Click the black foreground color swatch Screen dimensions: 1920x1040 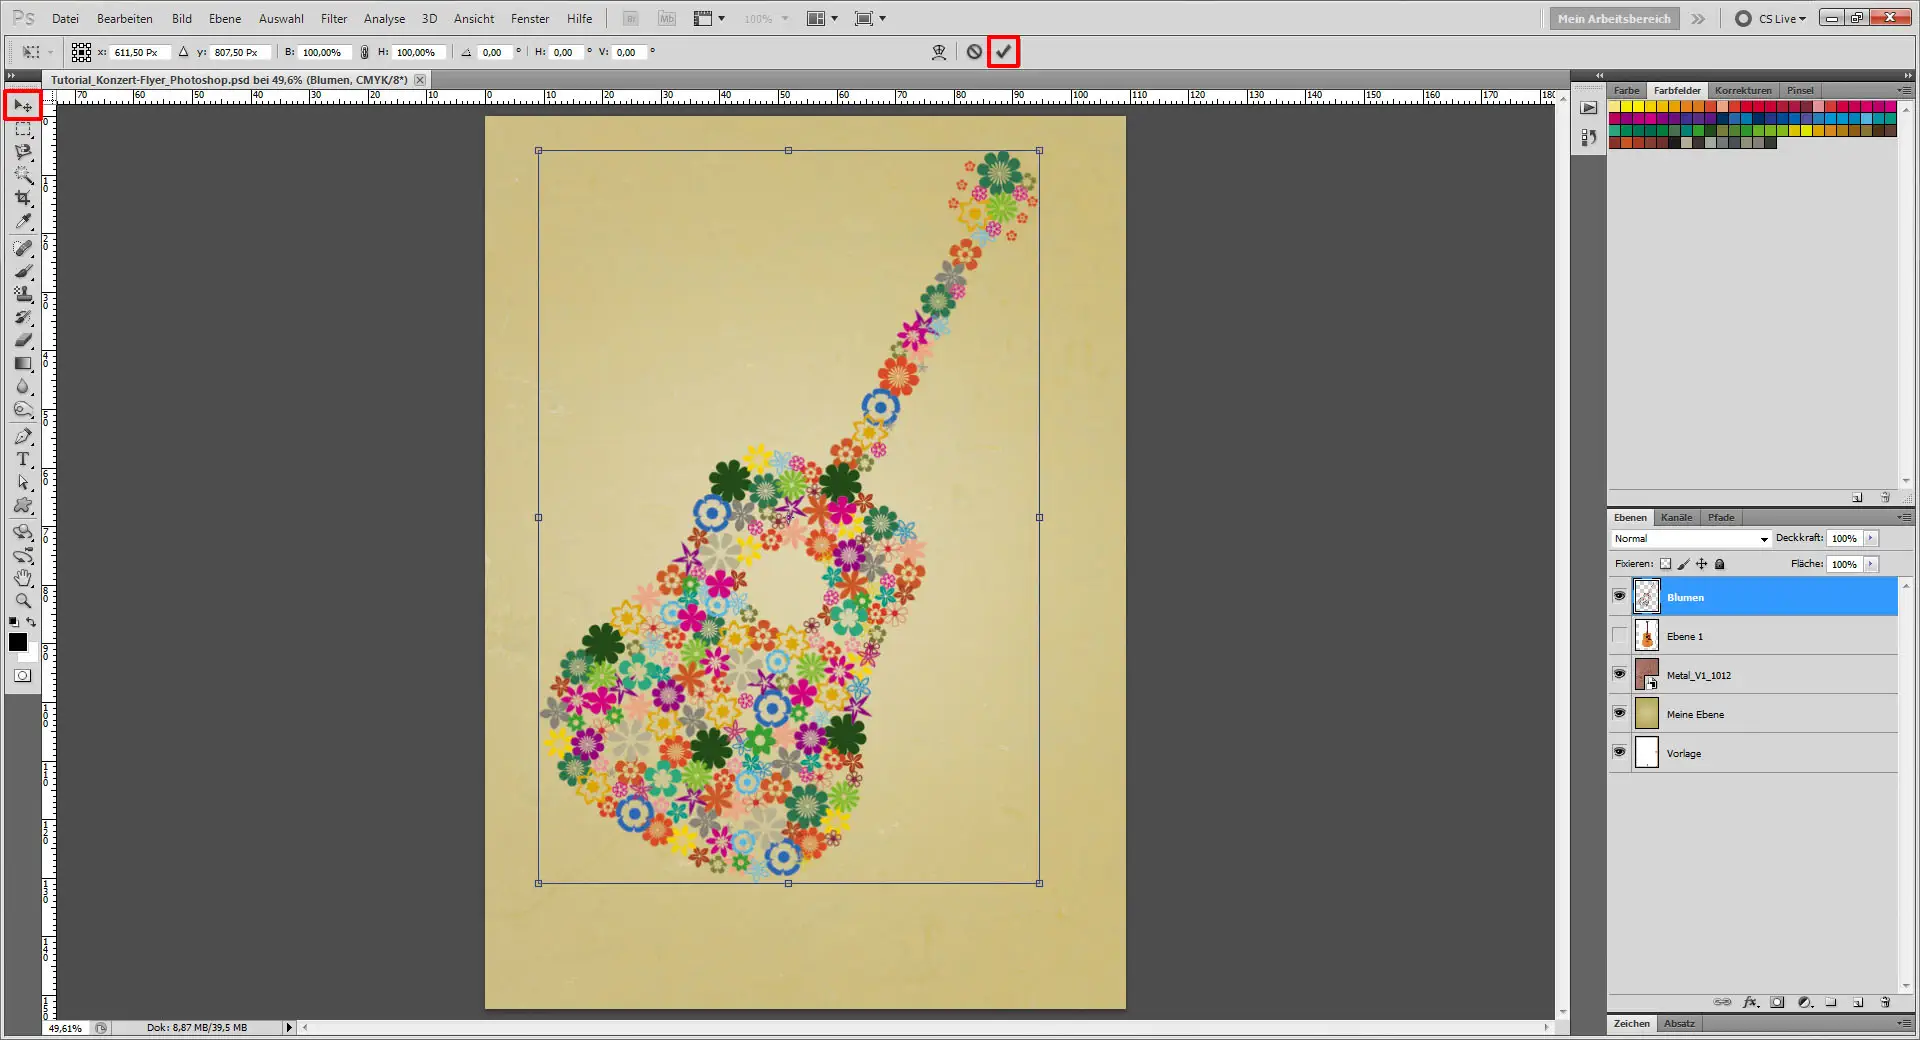pyautogui.click(x=18, y=642)
